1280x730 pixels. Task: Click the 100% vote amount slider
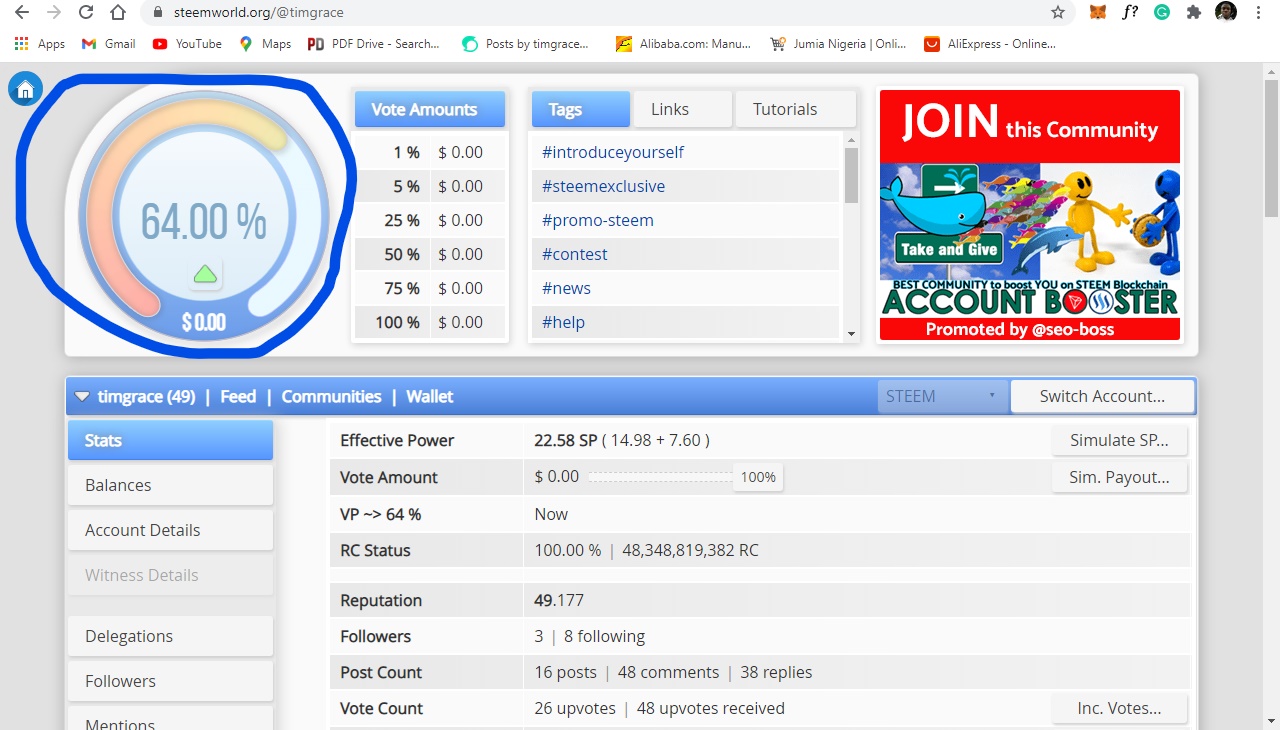[x=758, y=477]
